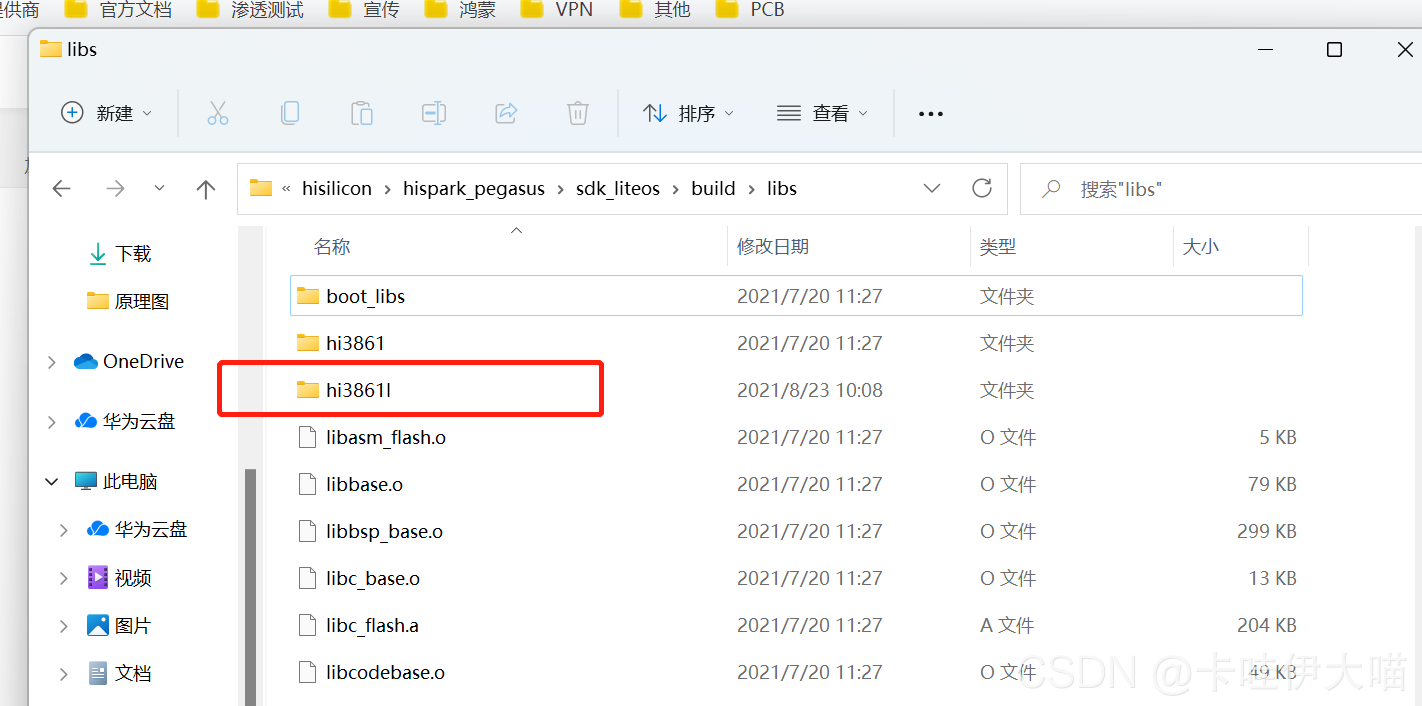Image resolution: width=1422 pixels, height=706 pixels.
Task: Go up one directory level
Action: coord(206,189)
